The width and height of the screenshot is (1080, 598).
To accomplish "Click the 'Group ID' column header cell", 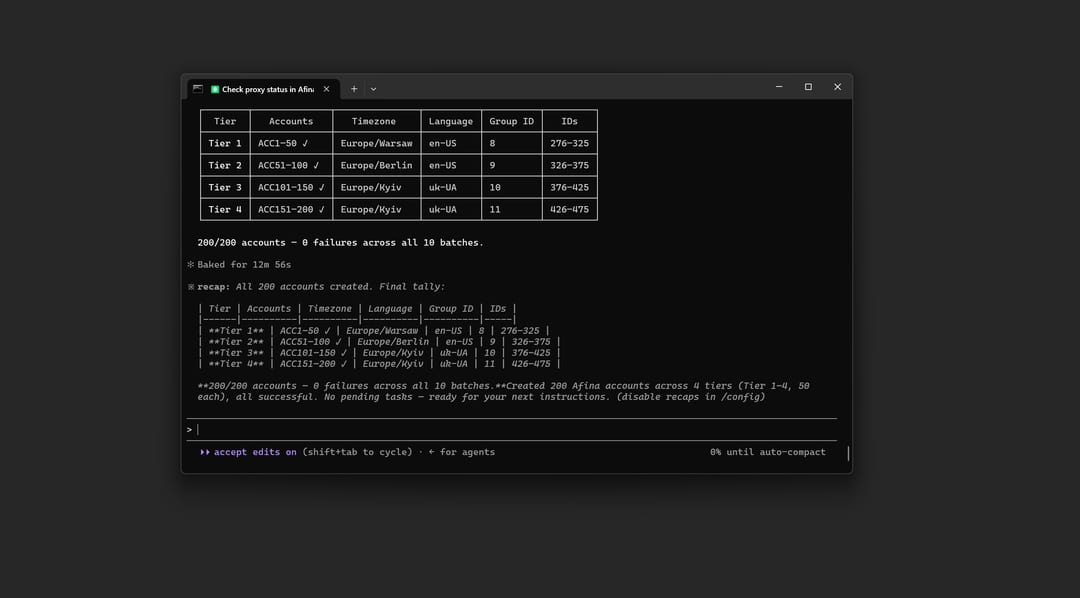I will tap(512, 121).
